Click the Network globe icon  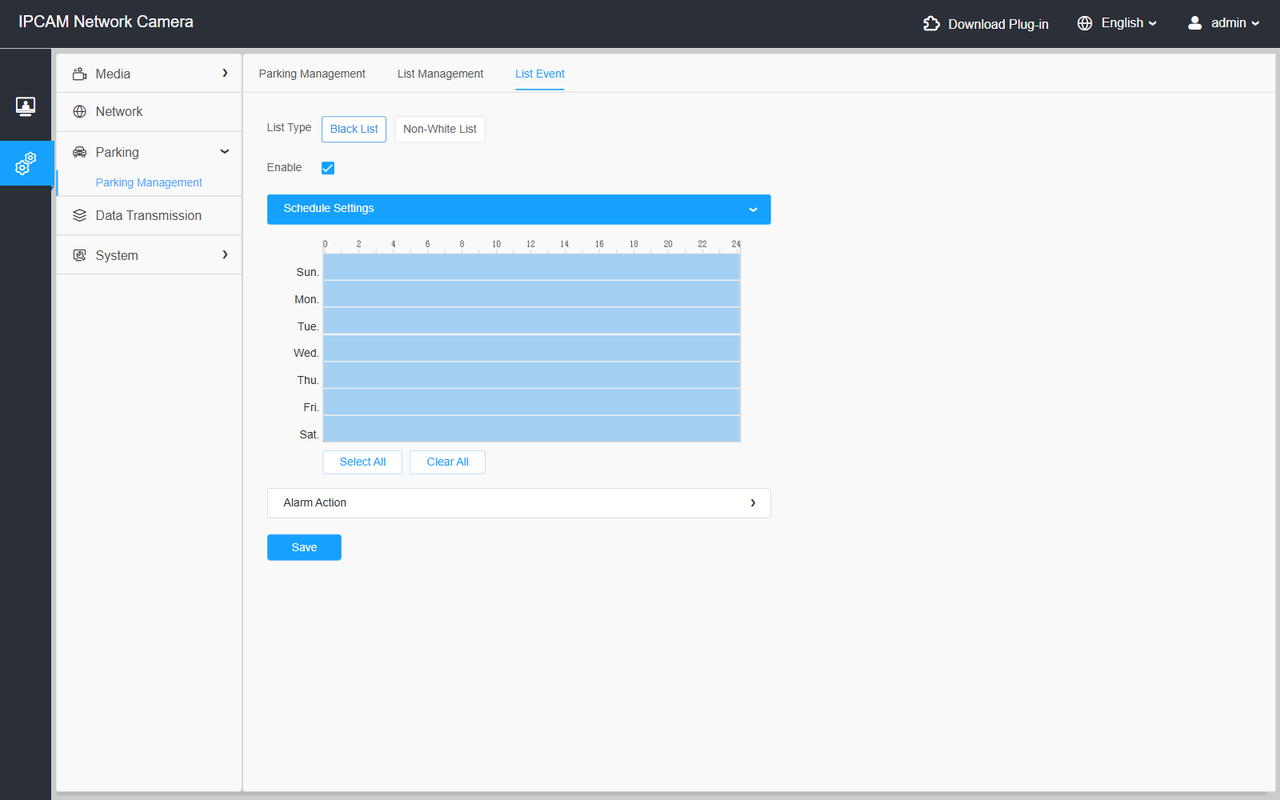pos(80,112)
